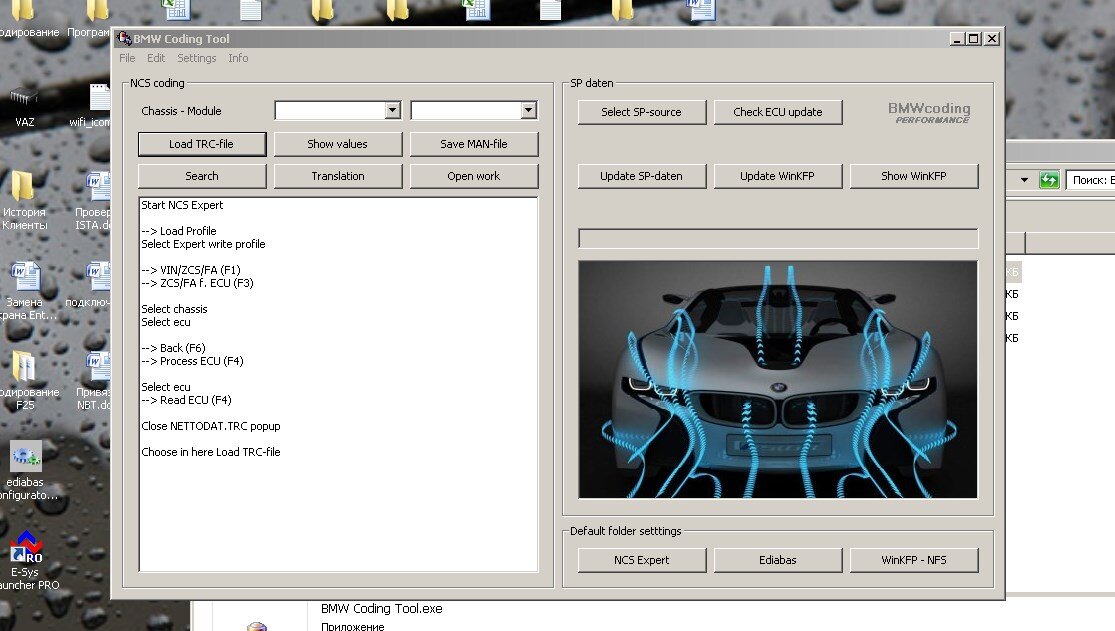1115x631 pixels.
Task: Minimize the BMW Coding Tool window
Action: [x=957, y=38]
